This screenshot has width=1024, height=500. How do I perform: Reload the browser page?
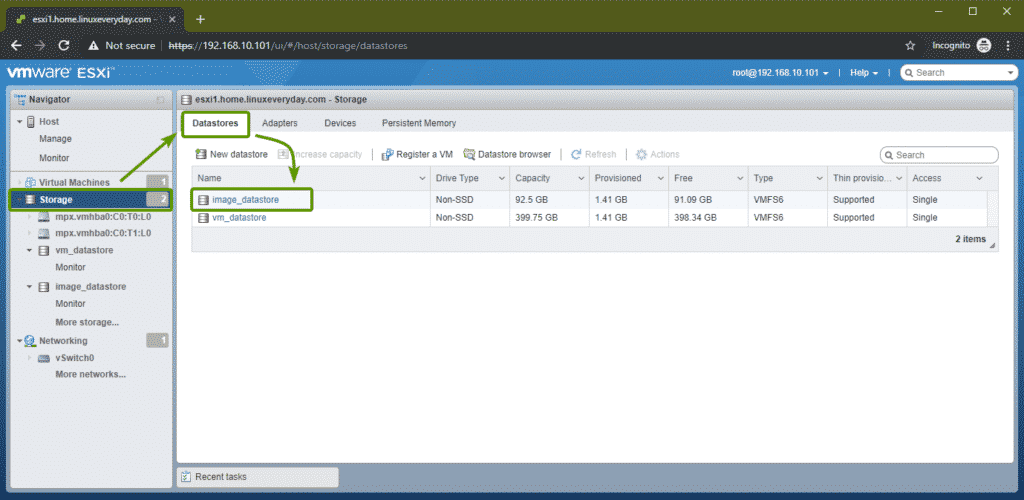pyautogui.click(x=64, y=45)
